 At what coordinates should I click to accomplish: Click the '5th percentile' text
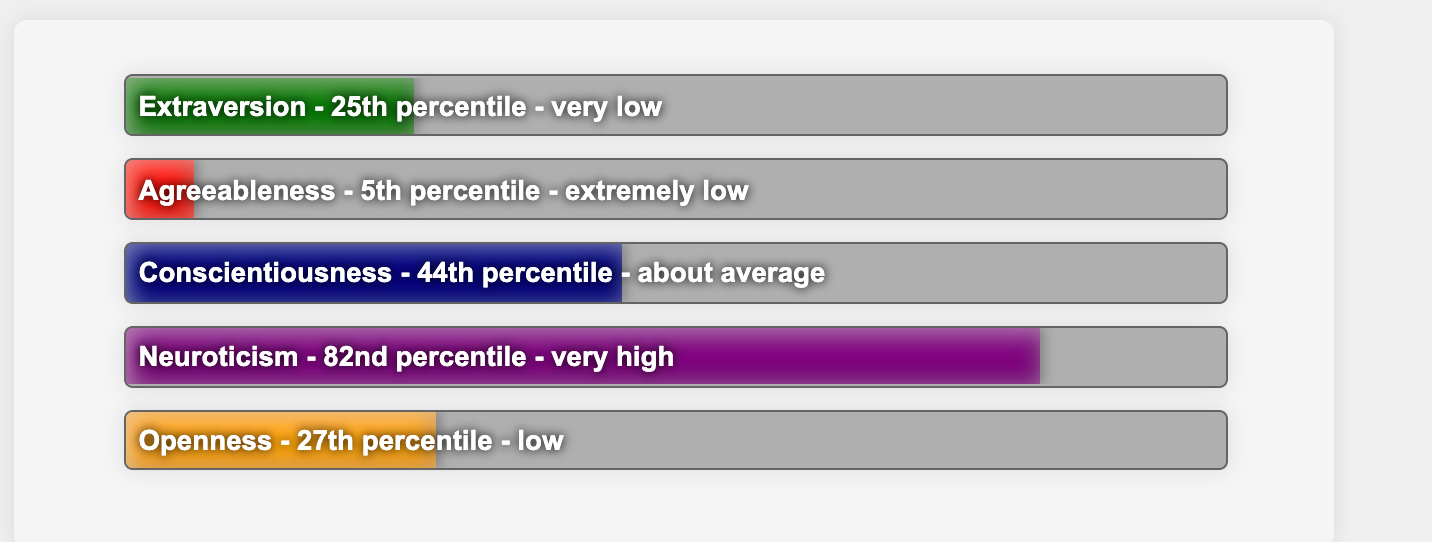pyautogui.click(x=450, y=190)
